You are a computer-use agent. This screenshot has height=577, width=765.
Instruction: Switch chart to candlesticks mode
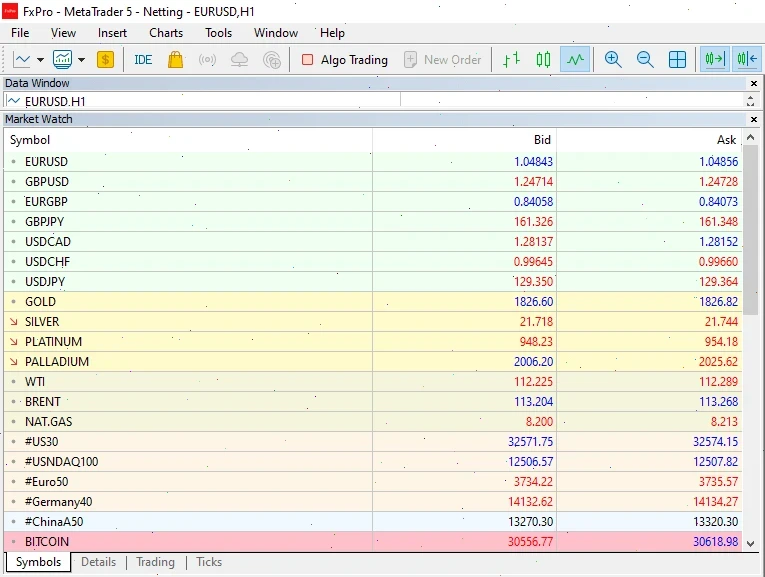pos(543,60)
